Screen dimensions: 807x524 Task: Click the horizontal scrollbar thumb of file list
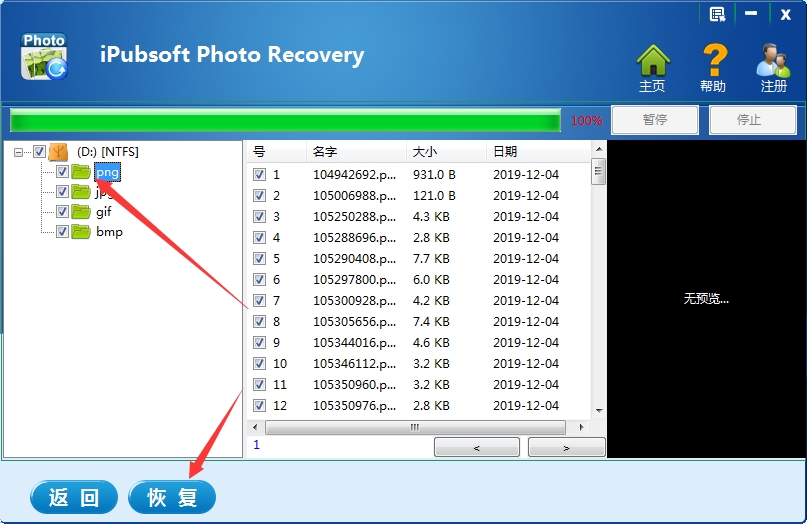click(x=415, y=427)
